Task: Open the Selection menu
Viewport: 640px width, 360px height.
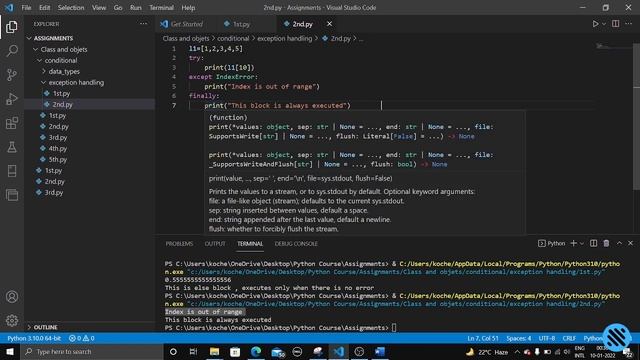Action: pos(71,7)
